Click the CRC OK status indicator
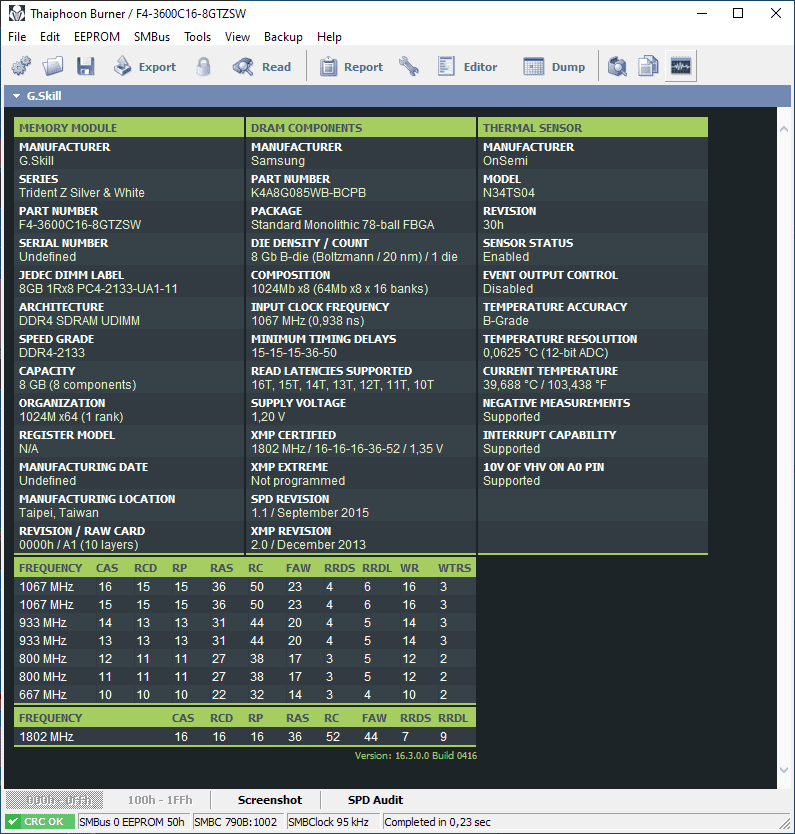The height and width of the screenshot is (834, 795). (40, 822)
